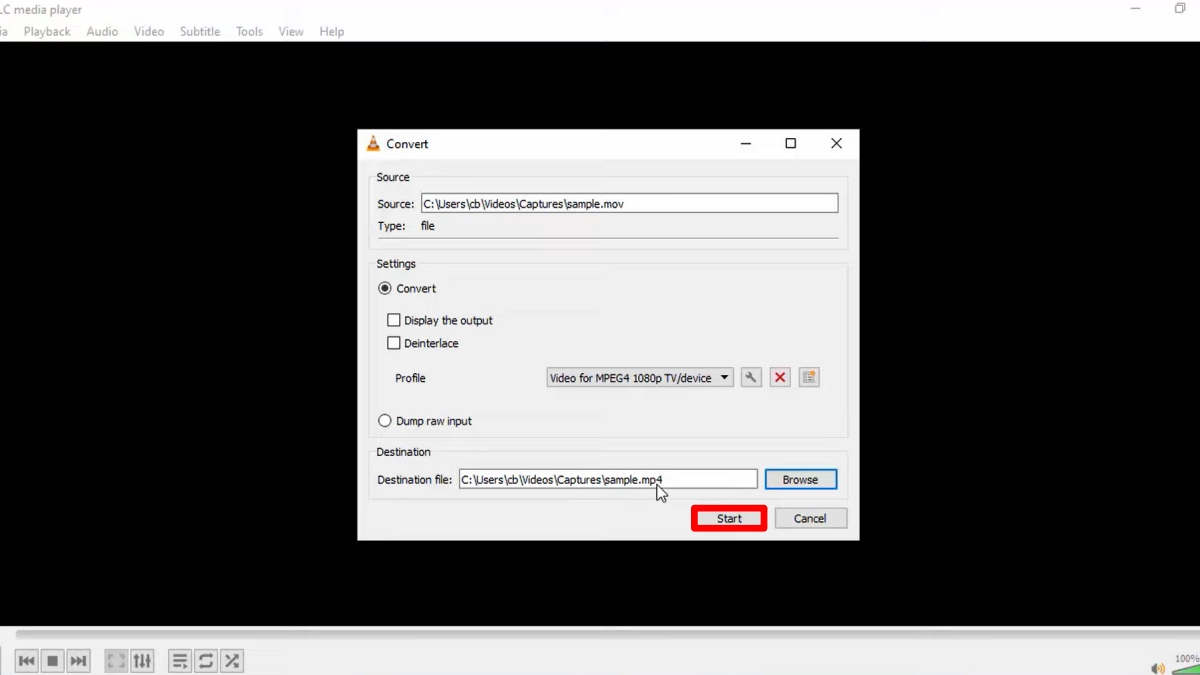Open the Video menu
Viewport: 1200px width, 675px height.
[x=149, y=32]
